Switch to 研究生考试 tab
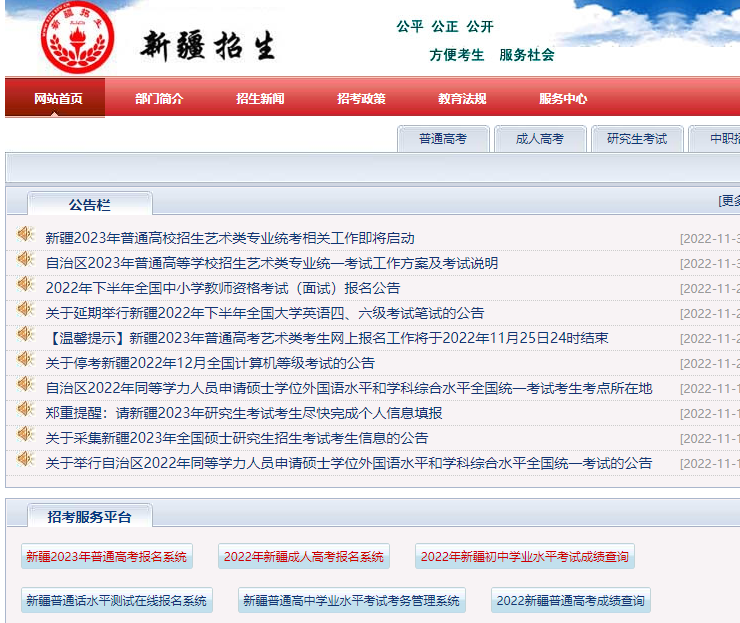The height and width of the screenshot is (623, 740). (x=637, y=139)
